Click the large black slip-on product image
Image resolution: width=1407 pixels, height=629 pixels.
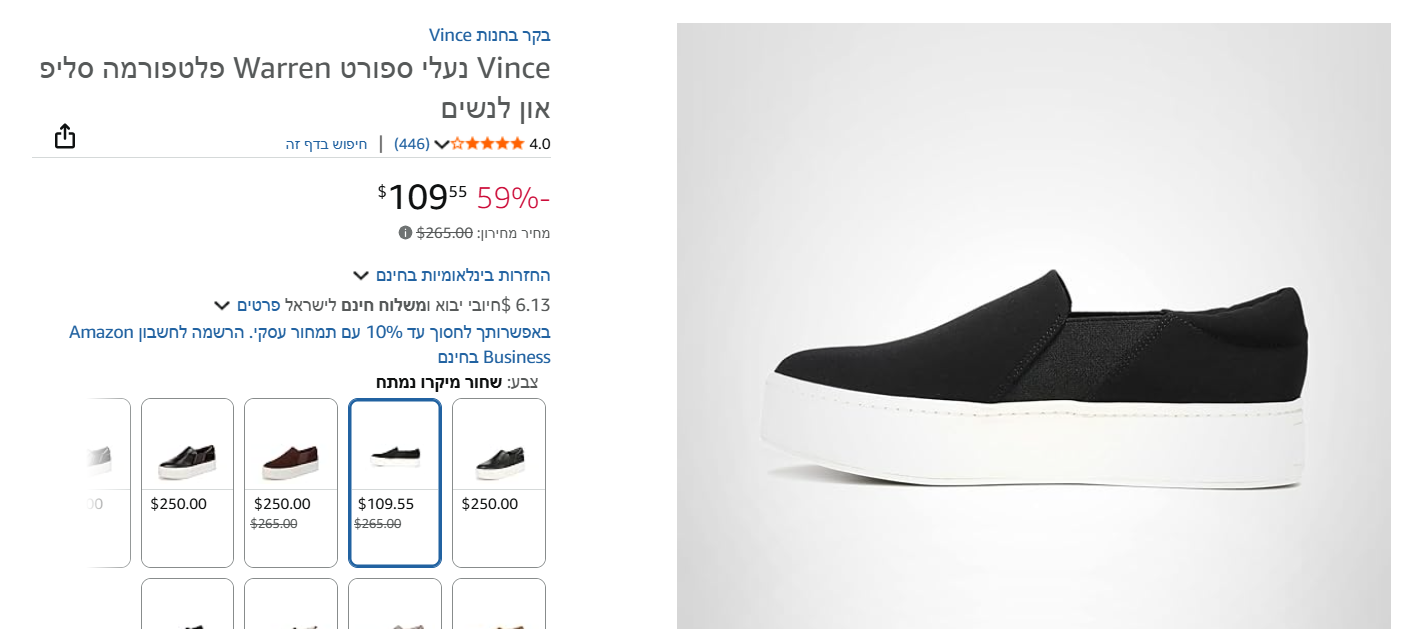[x=1033, y=380]
